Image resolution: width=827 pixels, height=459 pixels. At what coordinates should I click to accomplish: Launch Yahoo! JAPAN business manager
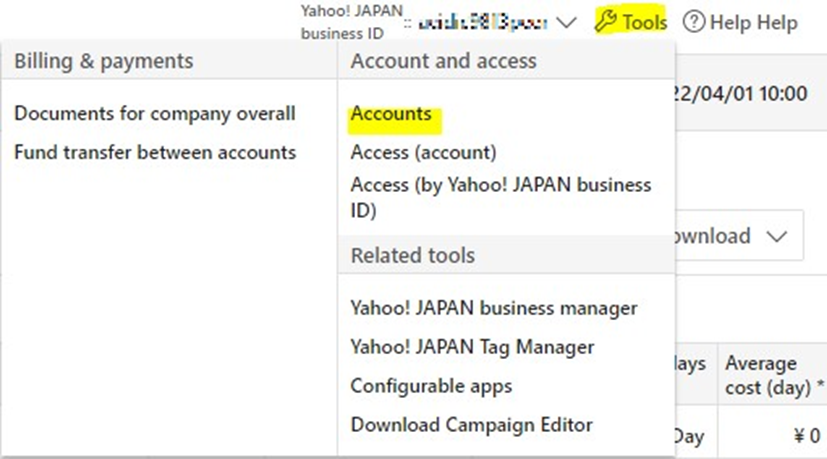pyautogui.click(x=494, y=308)
